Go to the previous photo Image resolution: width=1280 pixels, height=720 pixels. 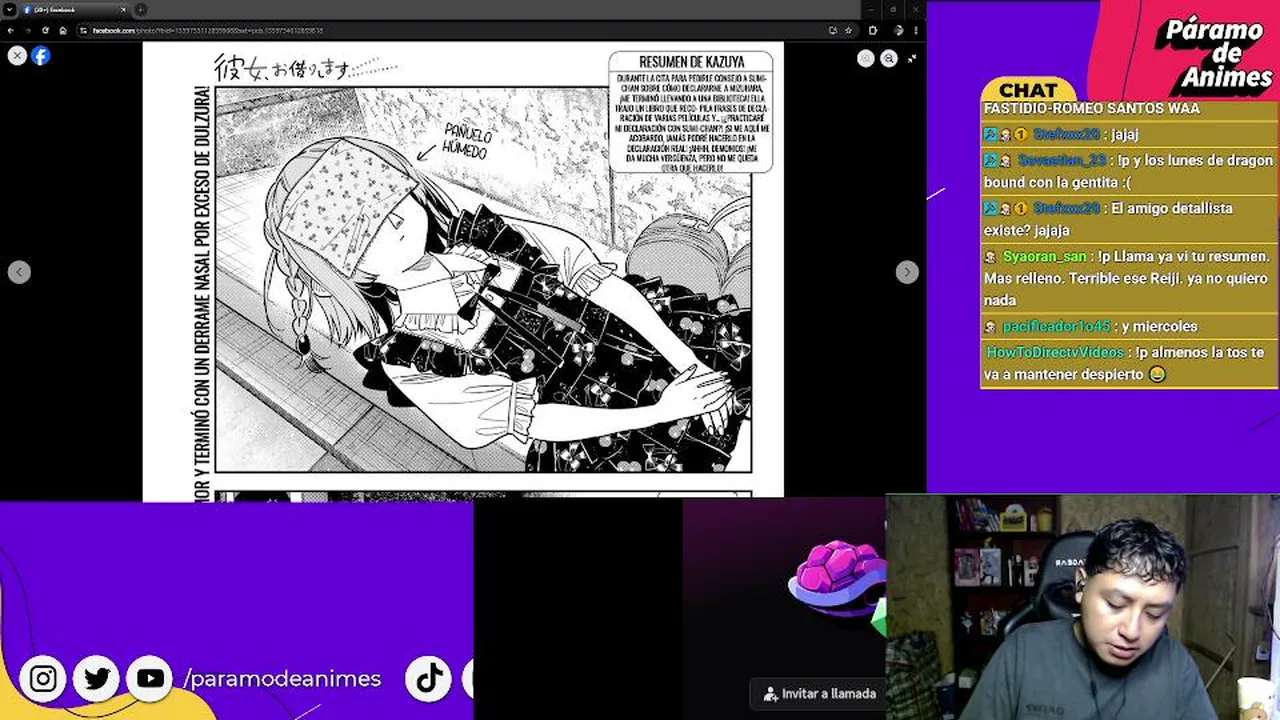click(x=19, y=272)
